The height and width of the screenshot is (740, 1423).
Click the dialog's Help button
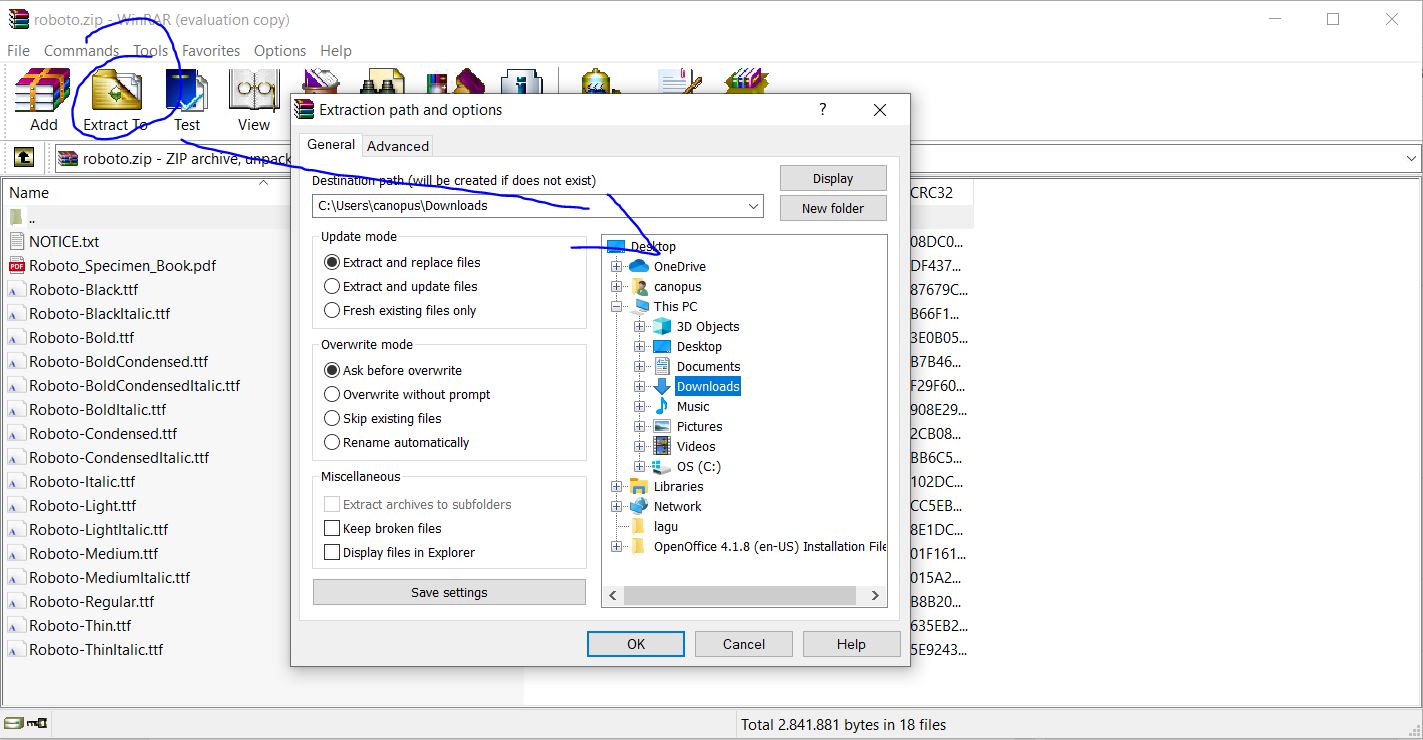tap(851, 644)
